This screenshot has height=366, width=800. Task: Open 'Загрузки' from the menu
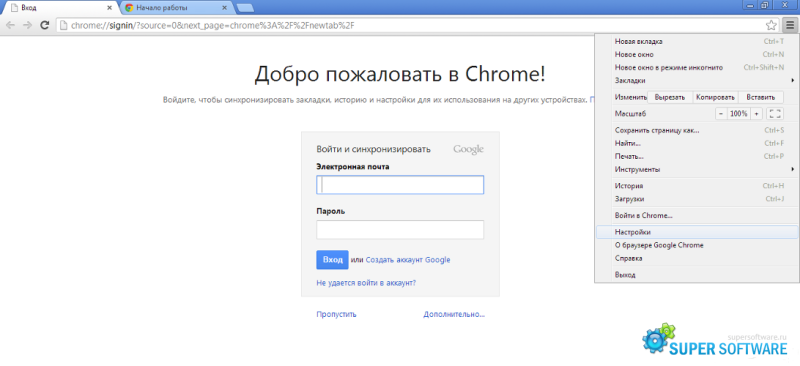(x=697, y=199)
